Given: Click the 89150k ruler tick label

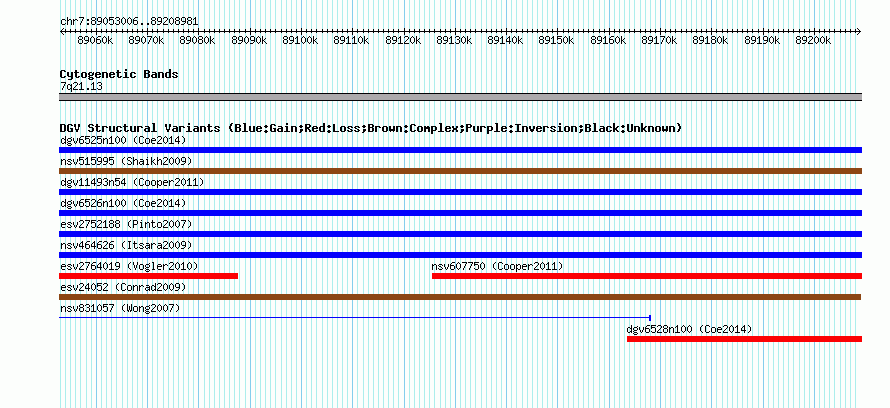Looking at the screenshot, I should (556, 40).
